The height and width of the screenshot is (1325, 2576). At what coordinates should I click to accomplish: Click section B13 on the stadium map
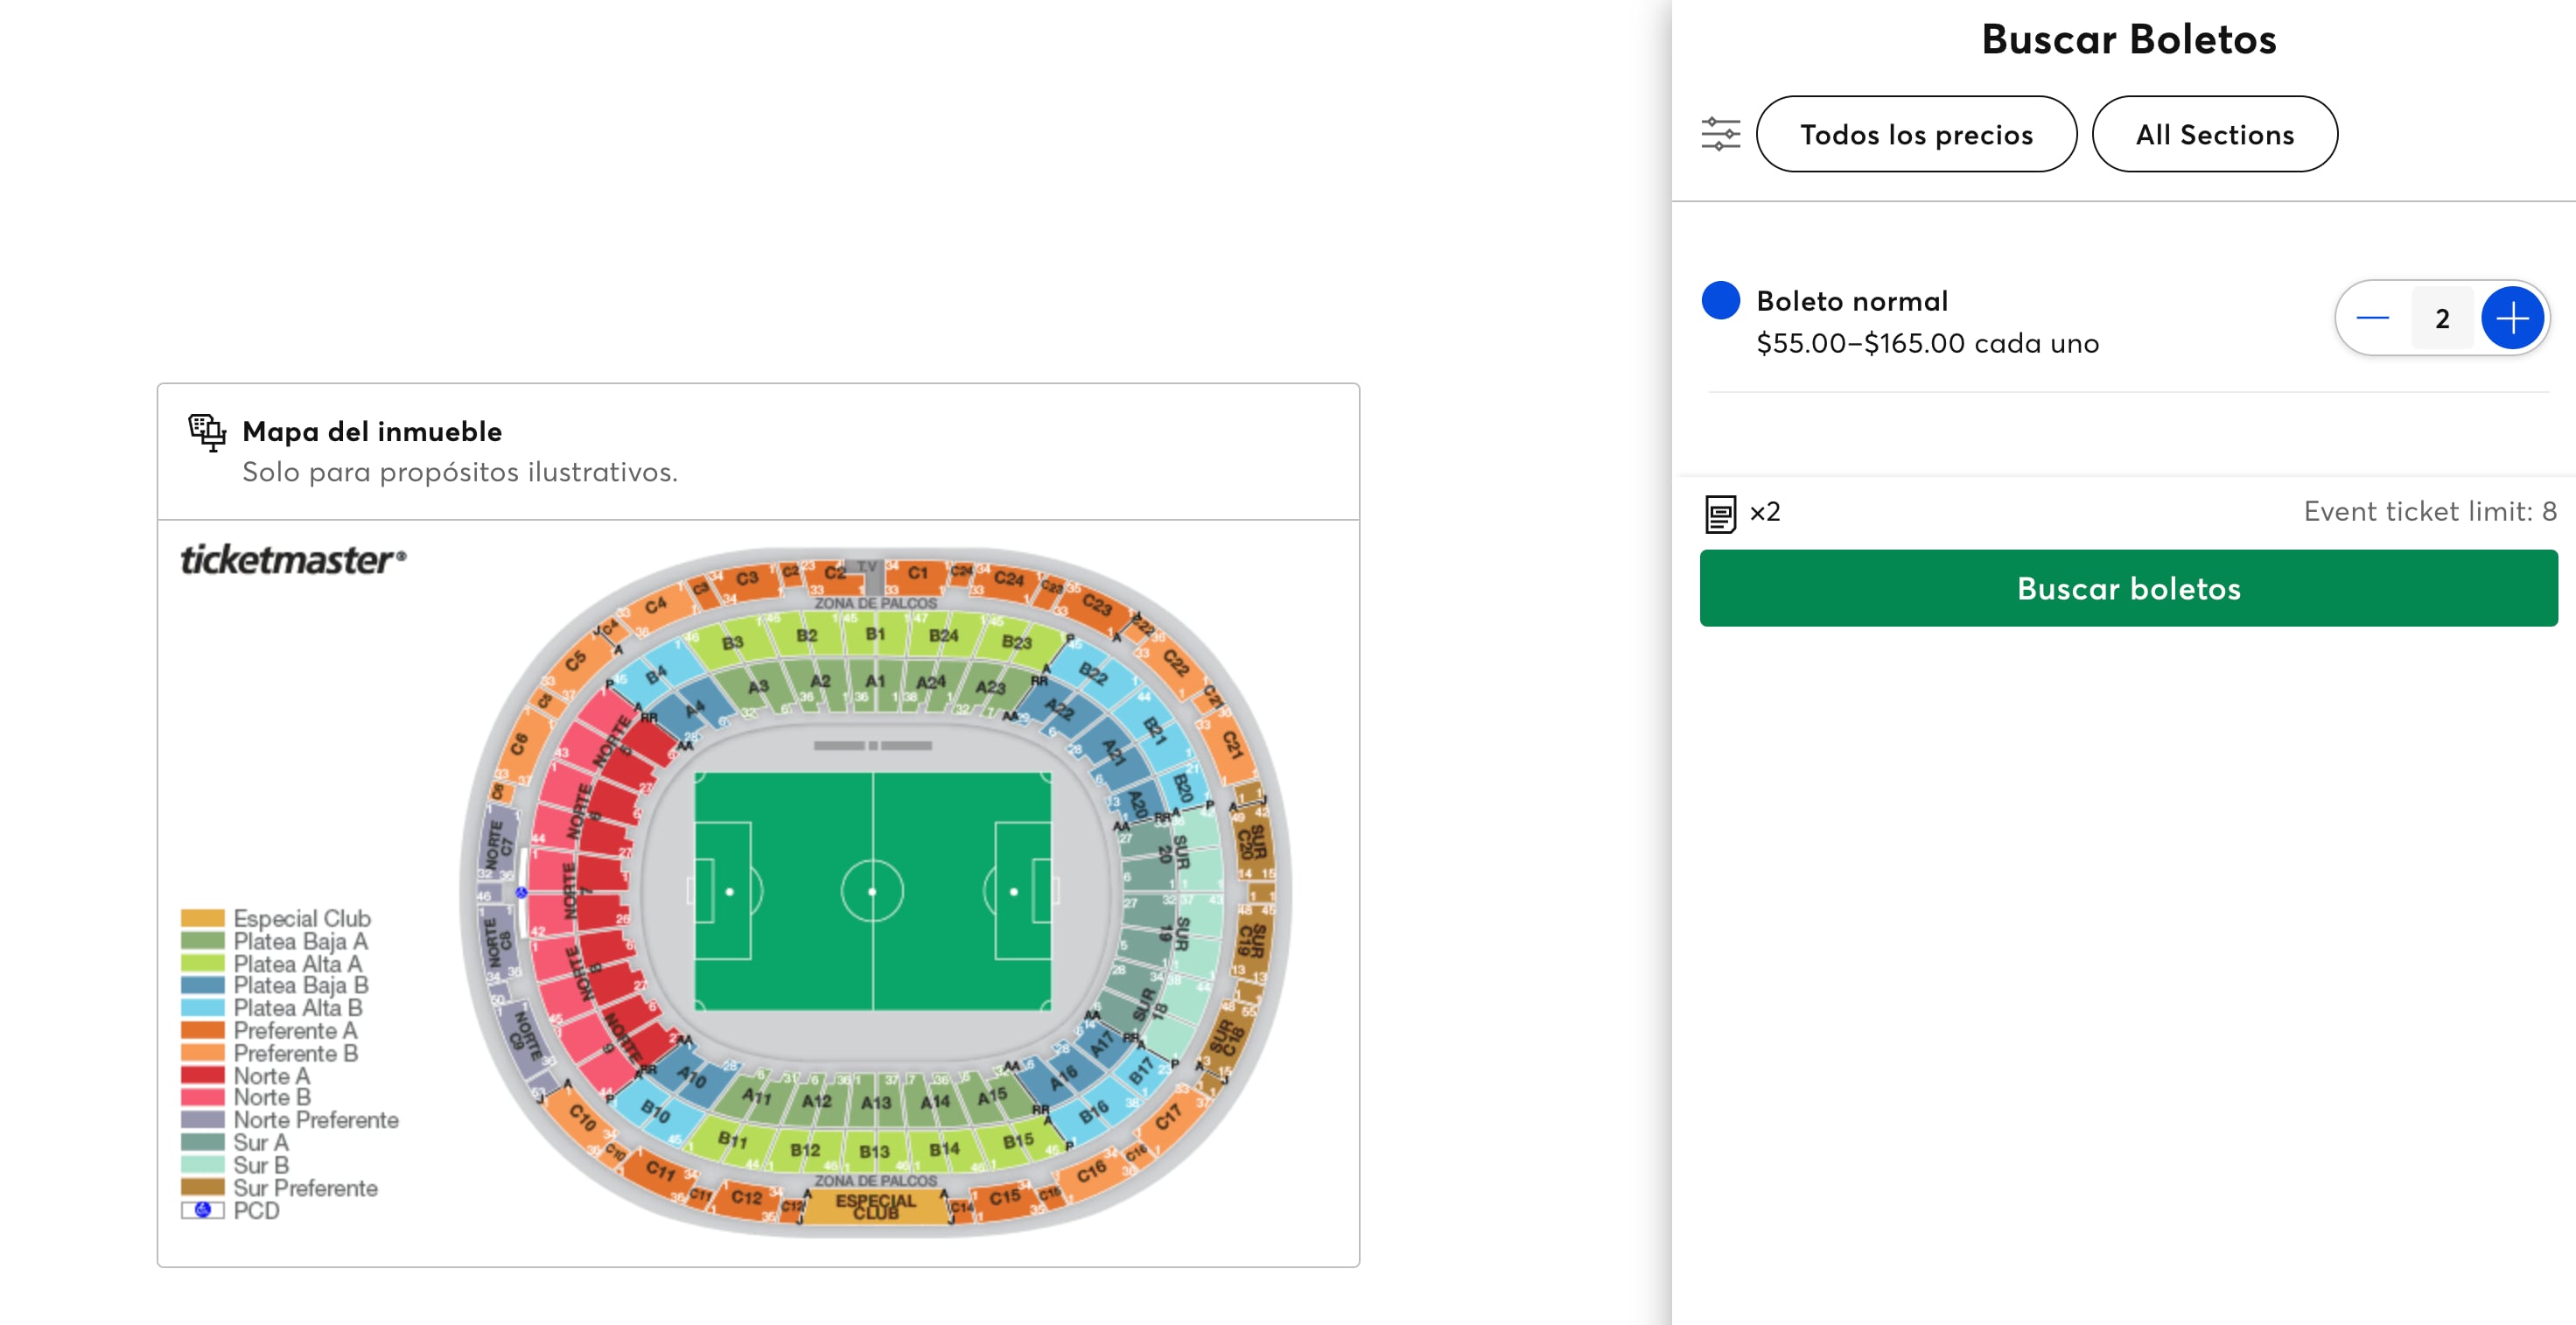pyautogui.click(x=874, y=1151)
